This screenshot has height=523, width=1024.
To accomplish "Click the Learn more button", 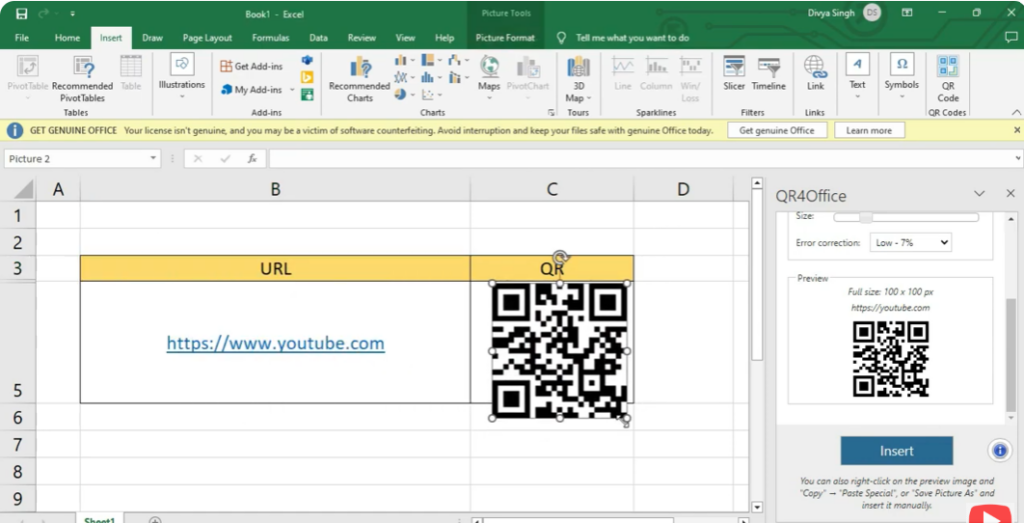I will point(869,131).
